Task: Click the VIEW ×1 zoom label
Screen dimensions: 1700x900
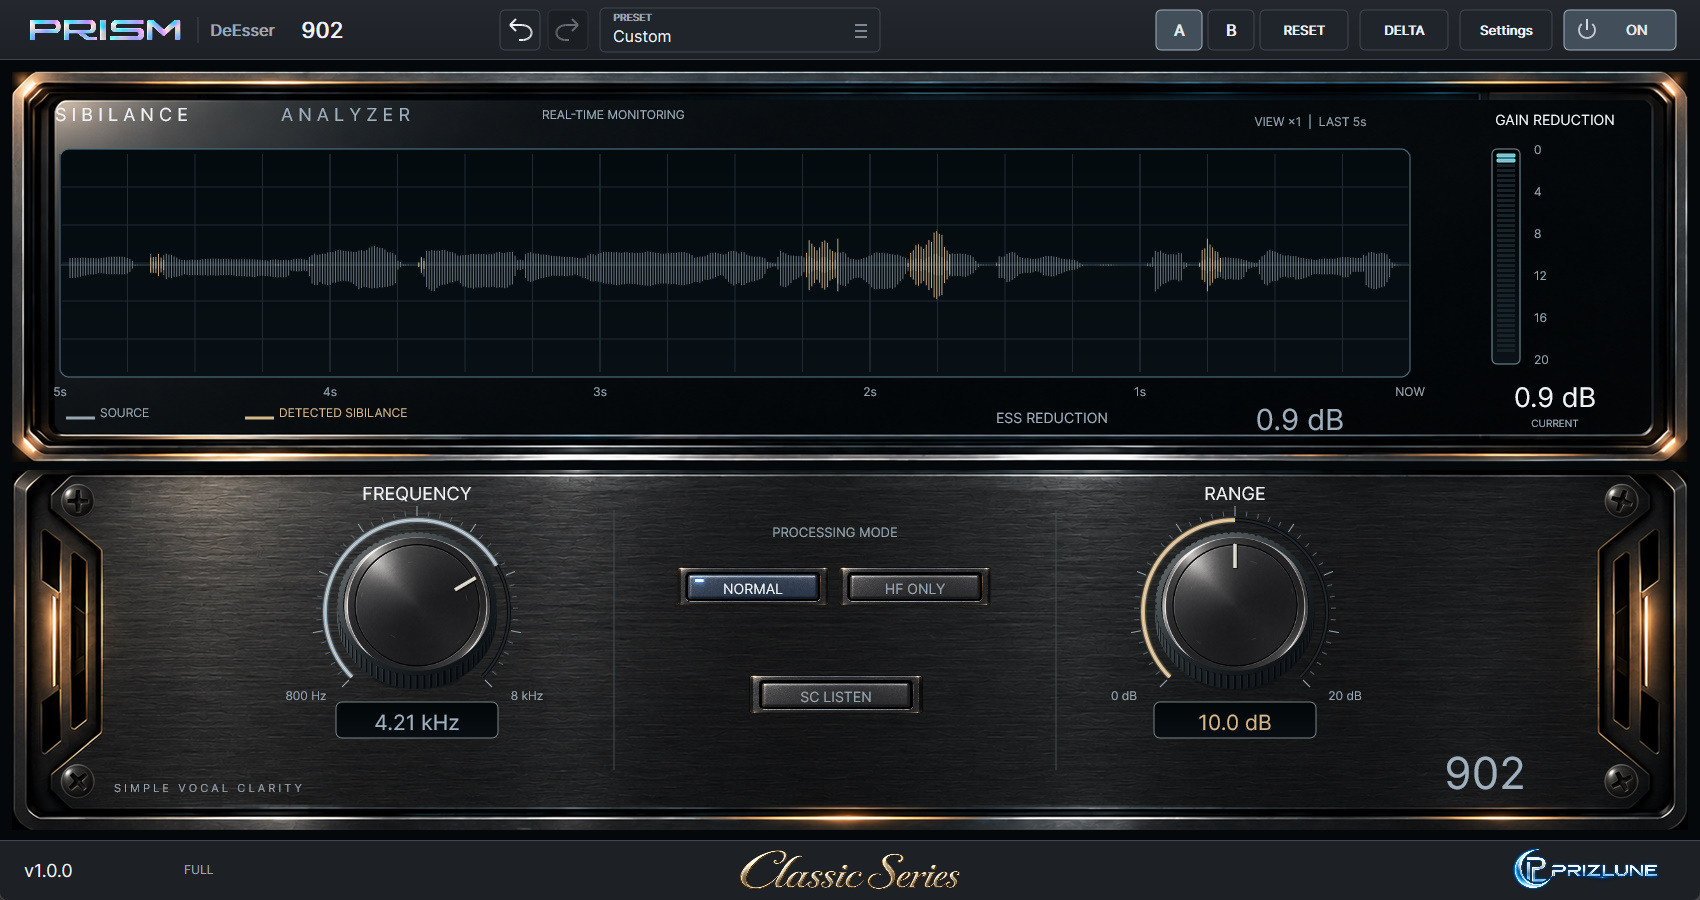Action: pyautogui.click(x=1278, y=122)
